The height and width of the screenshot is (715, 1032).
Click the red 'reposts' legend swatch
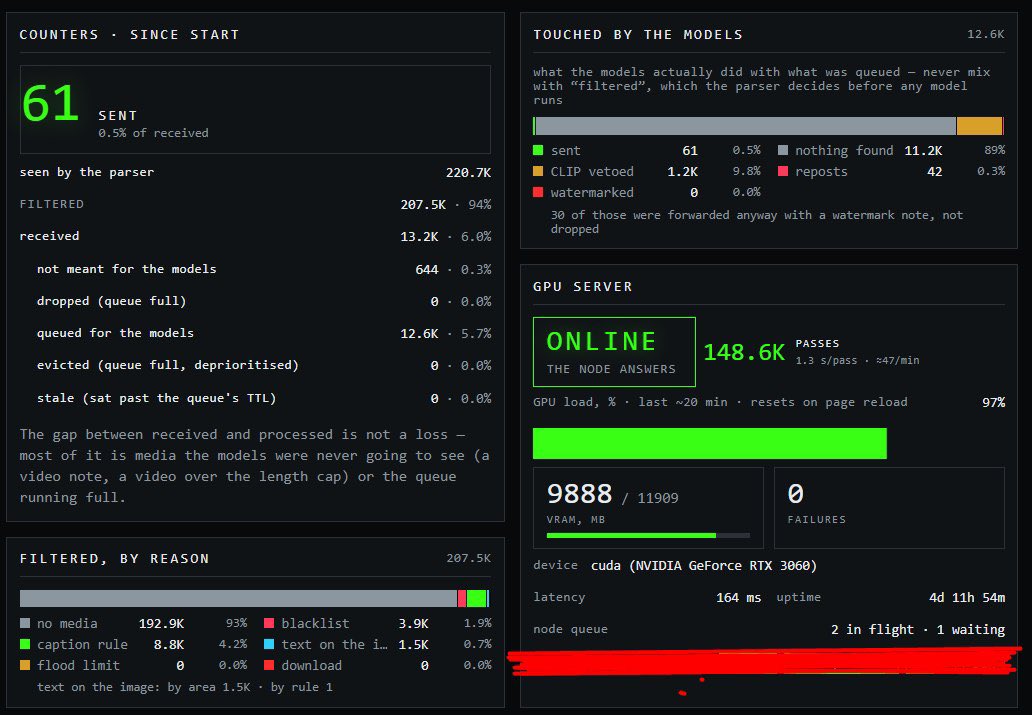click(x=783, y=171)
